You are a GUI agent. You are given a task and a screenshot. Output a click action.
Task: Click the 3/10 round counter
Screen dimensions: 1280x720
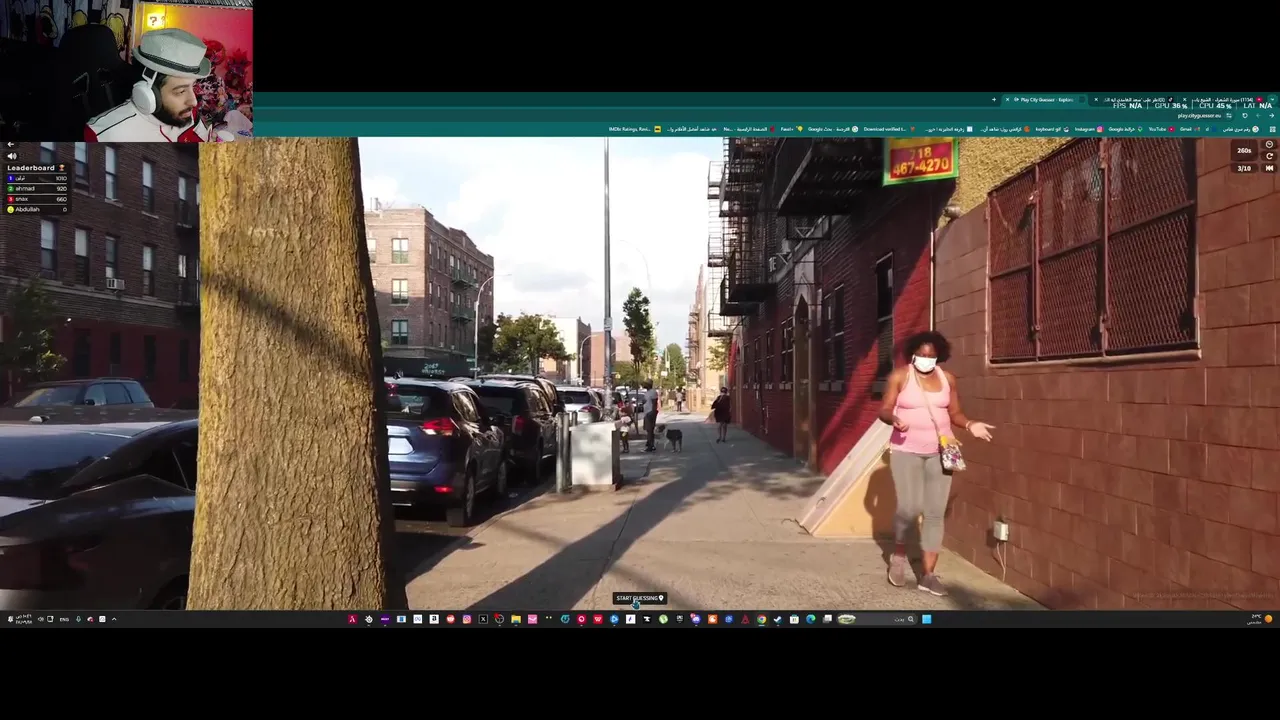coord(1244,169)
